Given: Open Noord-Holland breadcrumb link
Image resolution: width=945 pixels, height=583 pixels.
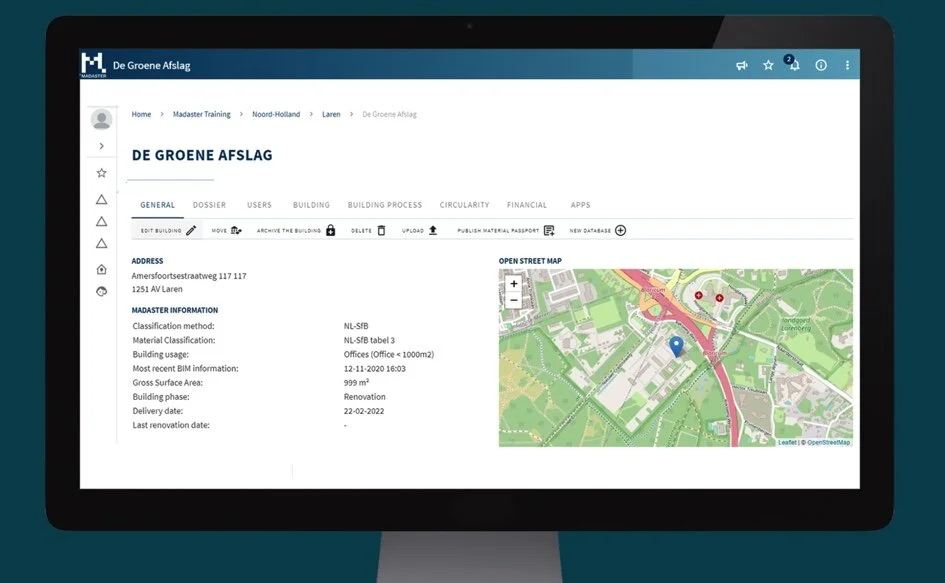Looking at the screenshot, I should pyautogui.click(x=276, y=114).
